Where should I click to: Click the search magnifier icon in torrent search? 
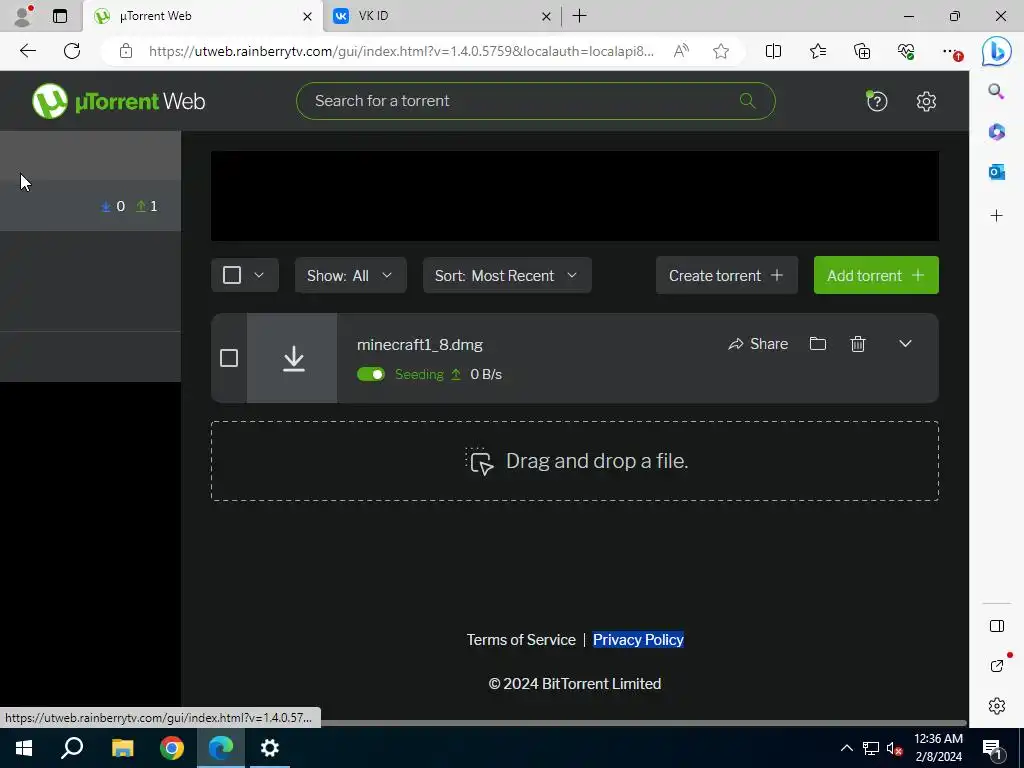point(747,101)
